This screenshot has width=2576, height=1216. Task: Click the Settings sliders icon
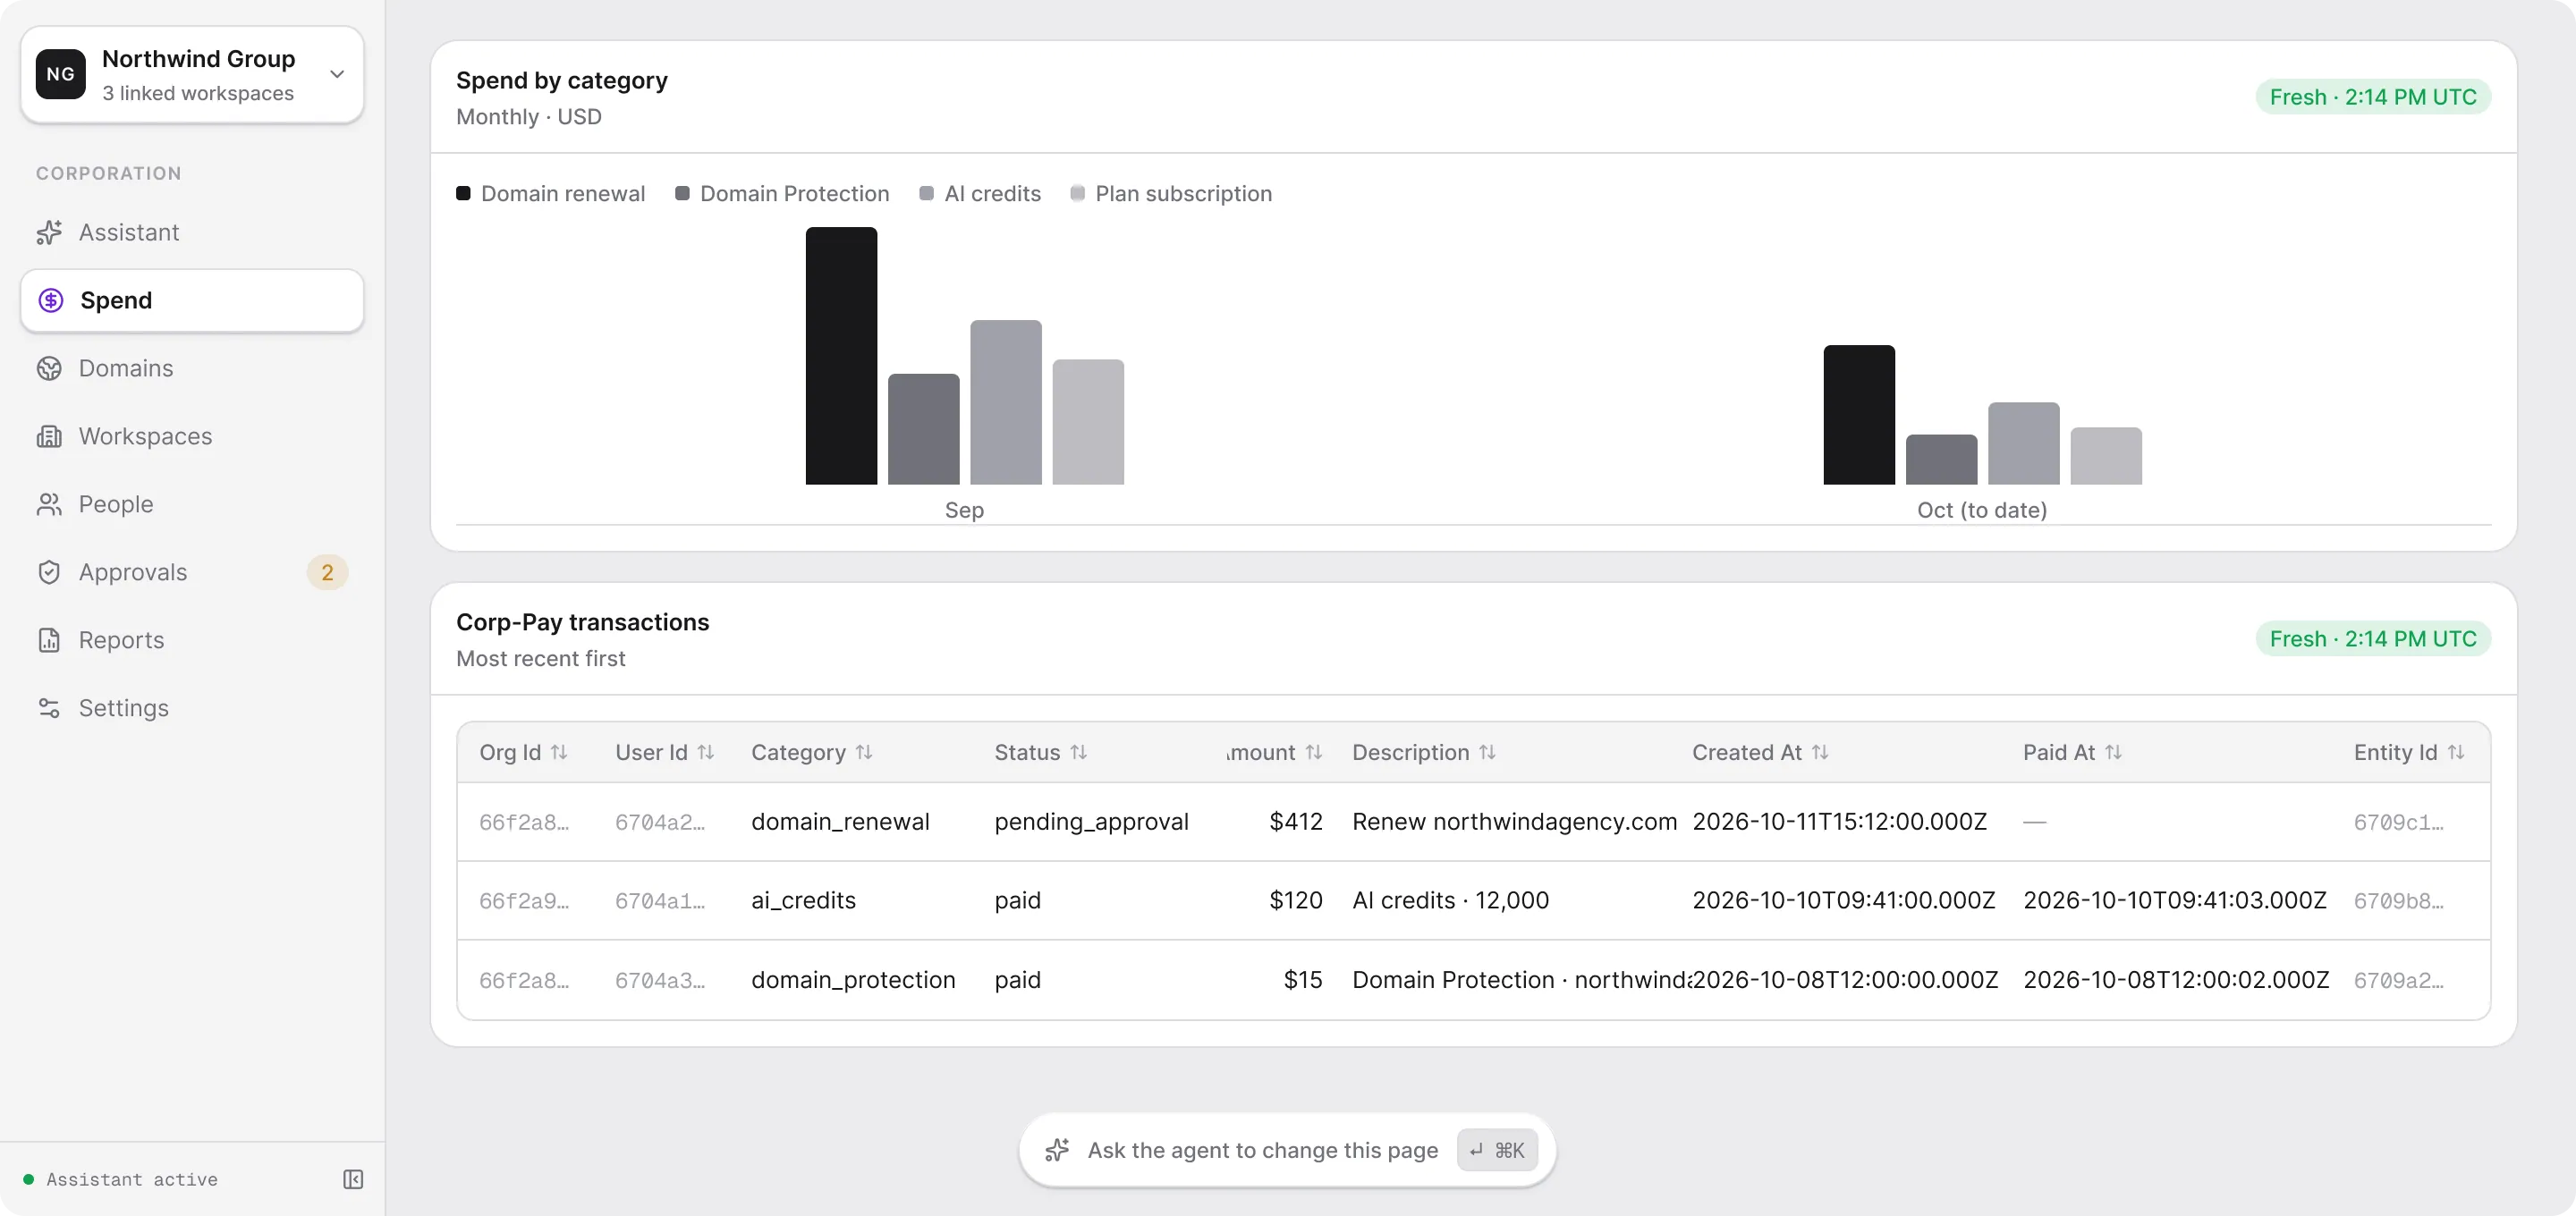click(49, 708)
